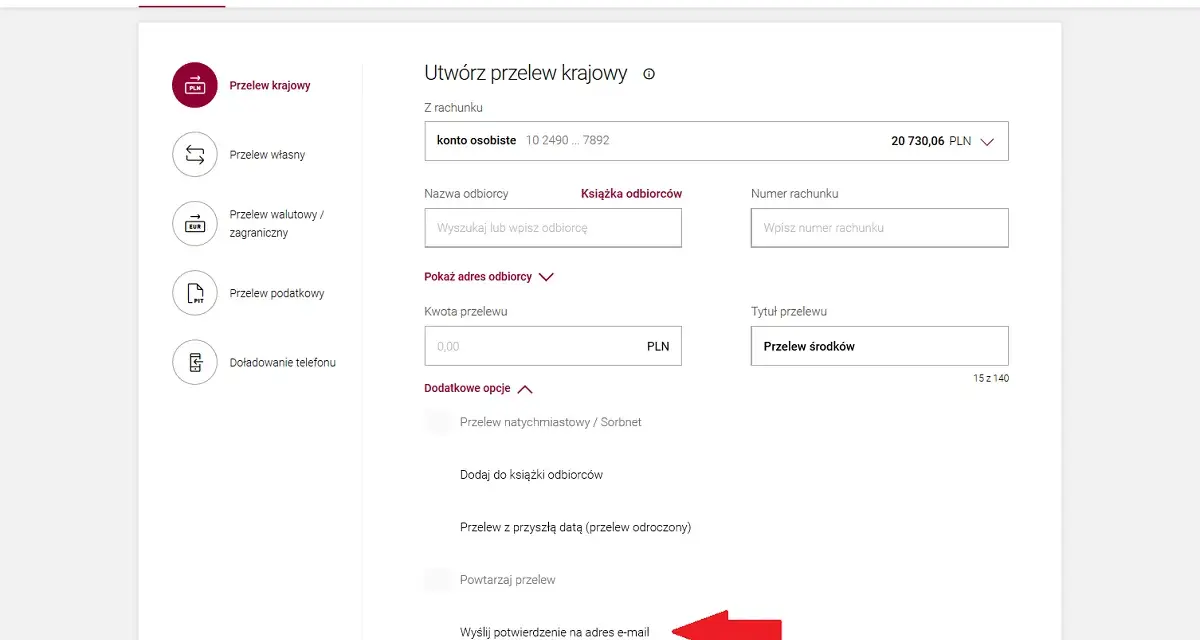
Task: Select the phone top-up icon
Action: click(195, 362)
